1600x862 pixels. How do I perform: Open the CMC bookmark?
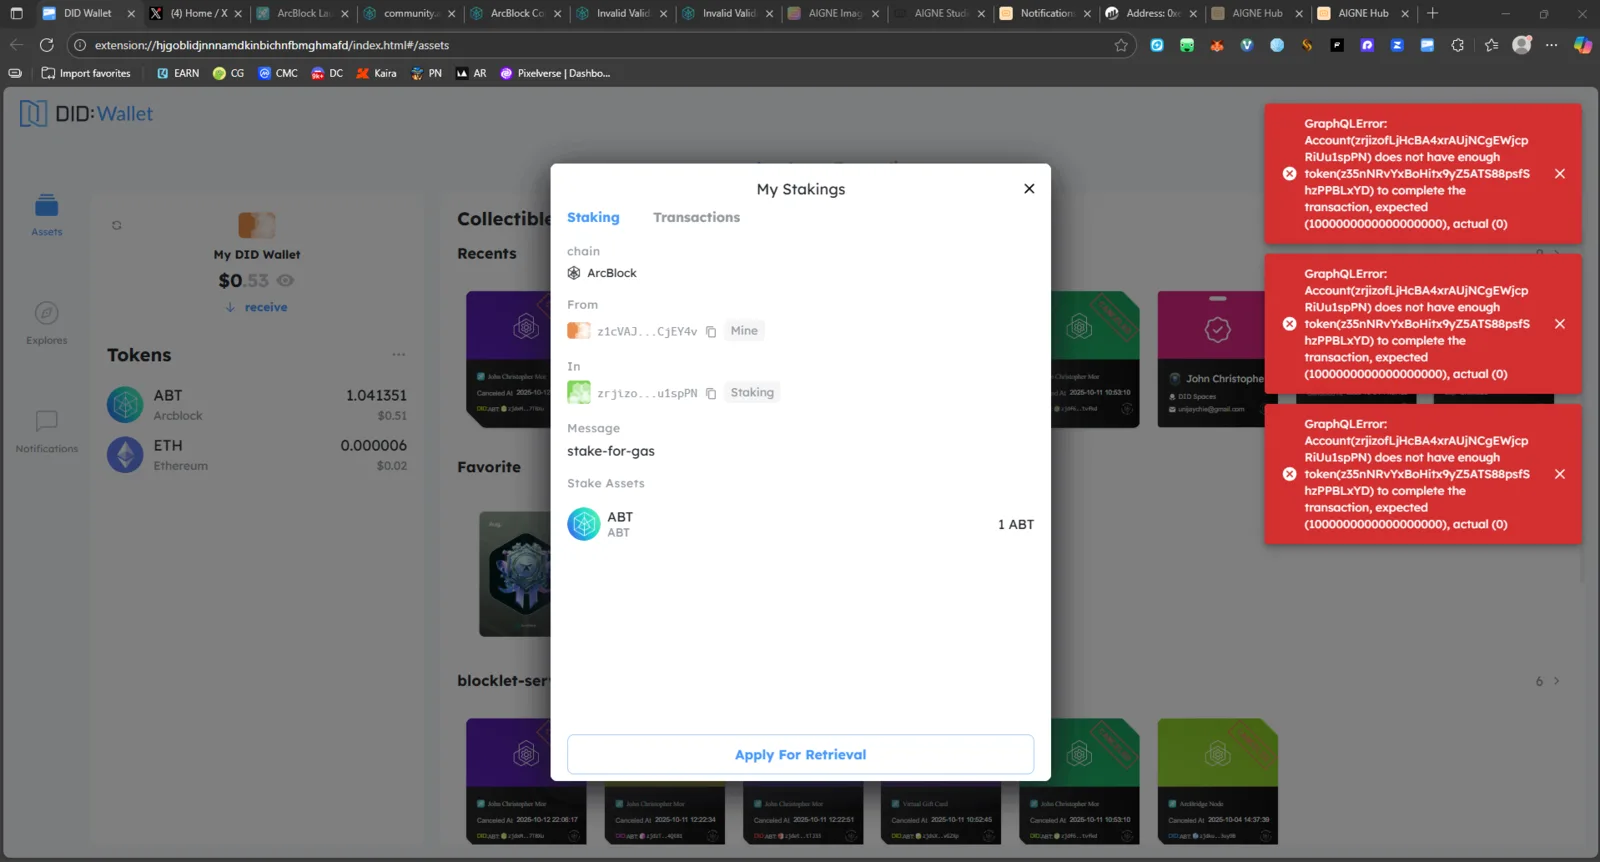(x=278, y=73)
